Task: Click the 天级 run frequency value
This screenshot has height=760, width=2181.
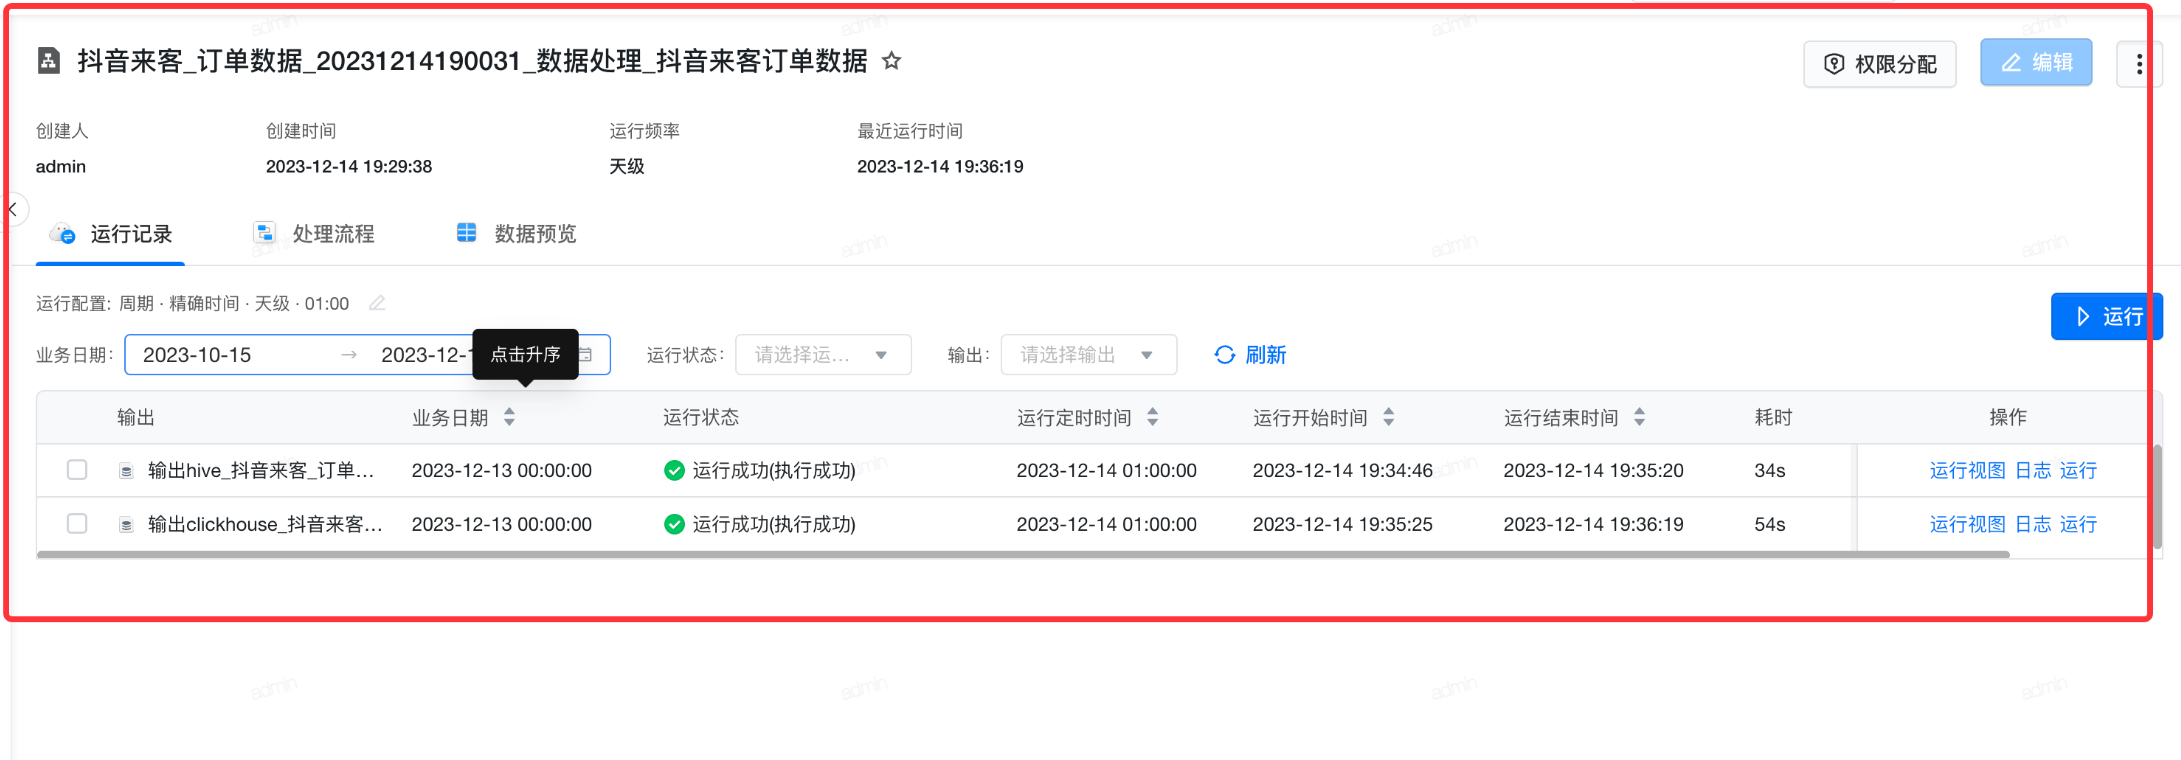Action: (x=627, y=166)
